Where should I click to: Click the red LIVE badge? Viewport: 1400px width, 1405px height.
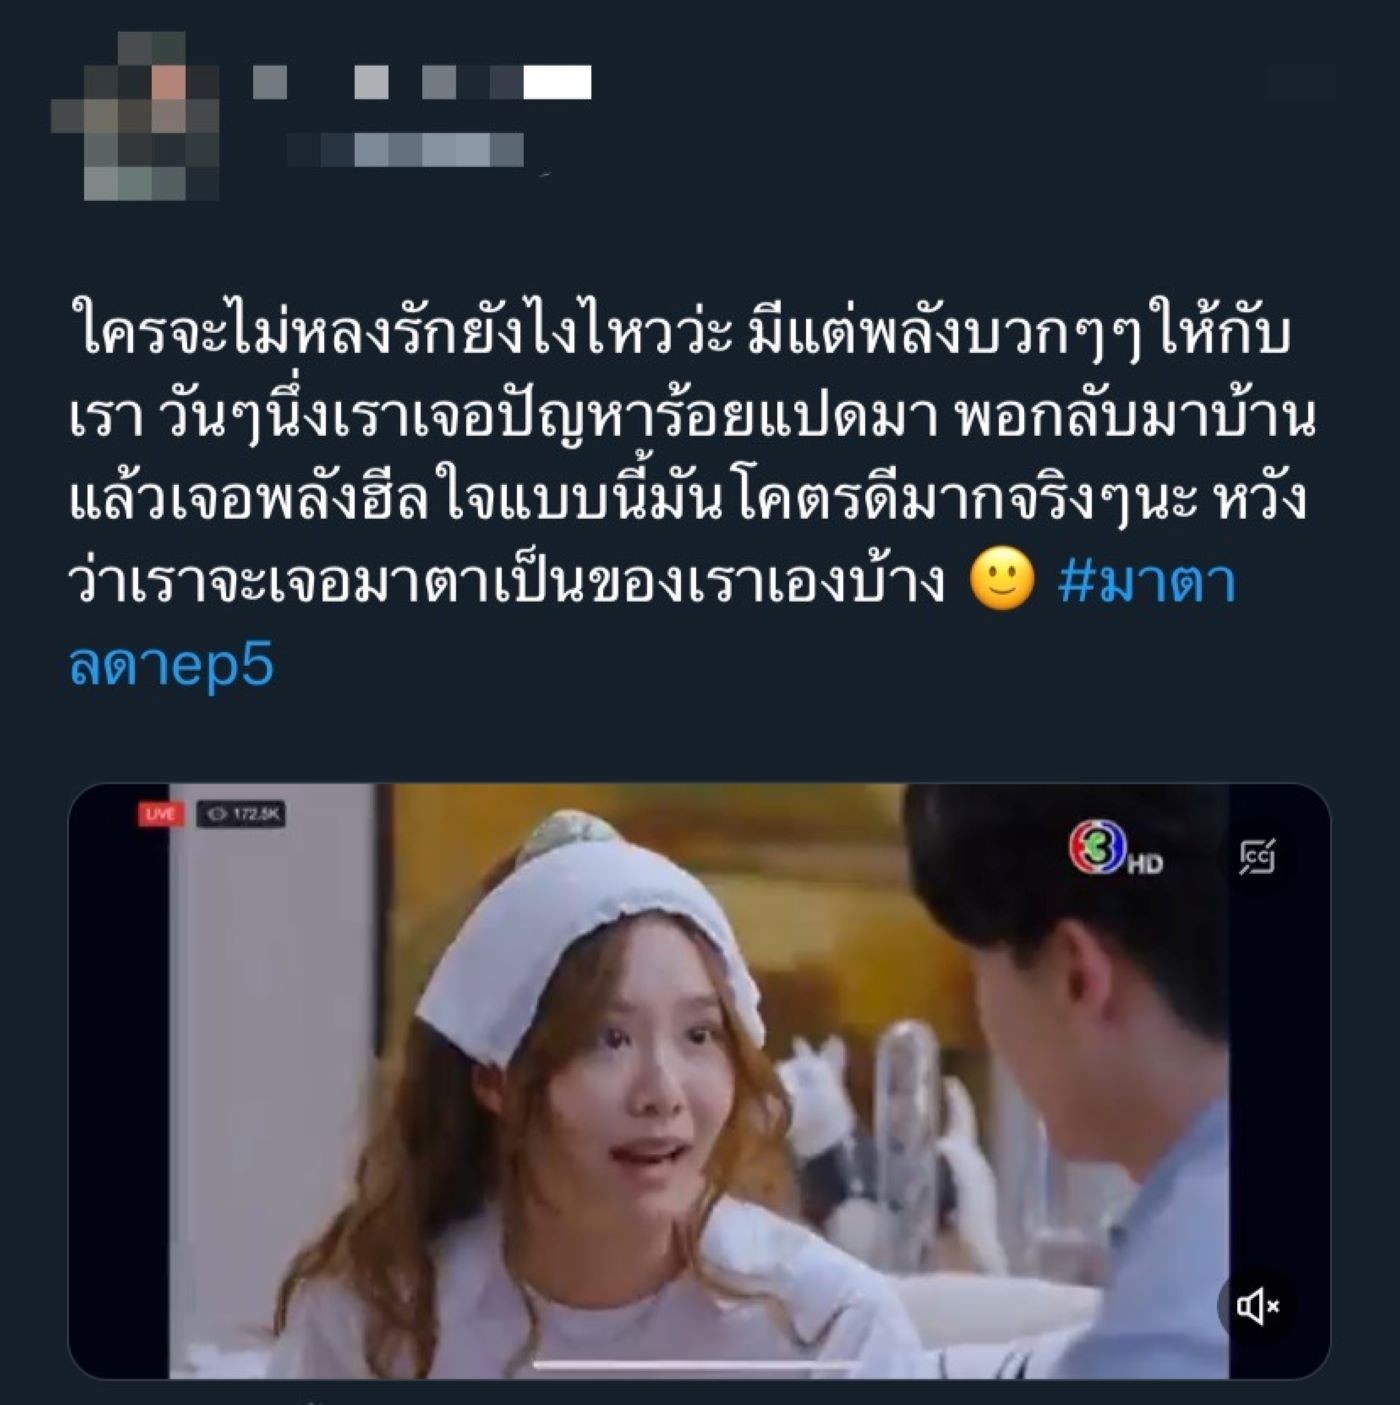pyautogui.click(x=160, y=814)
